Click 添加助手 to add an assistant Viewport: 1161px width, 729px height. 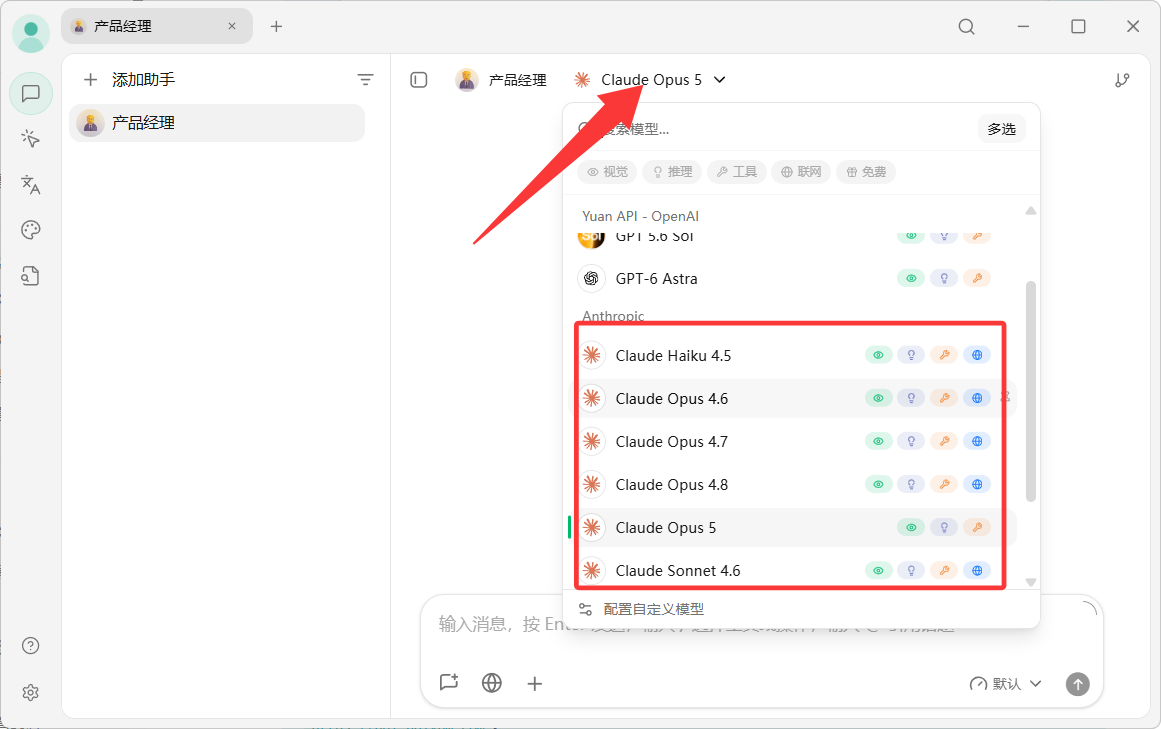pyautogui.click(x=130, y=79)
